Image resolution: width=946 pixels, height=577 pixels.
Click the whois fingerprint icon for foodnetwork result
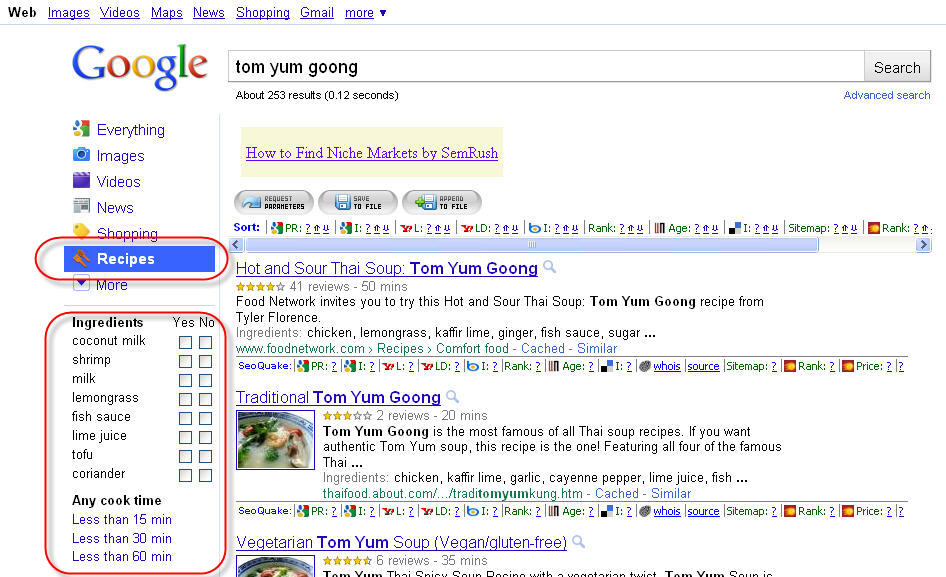pyautogui.click(x=645, y=366)
